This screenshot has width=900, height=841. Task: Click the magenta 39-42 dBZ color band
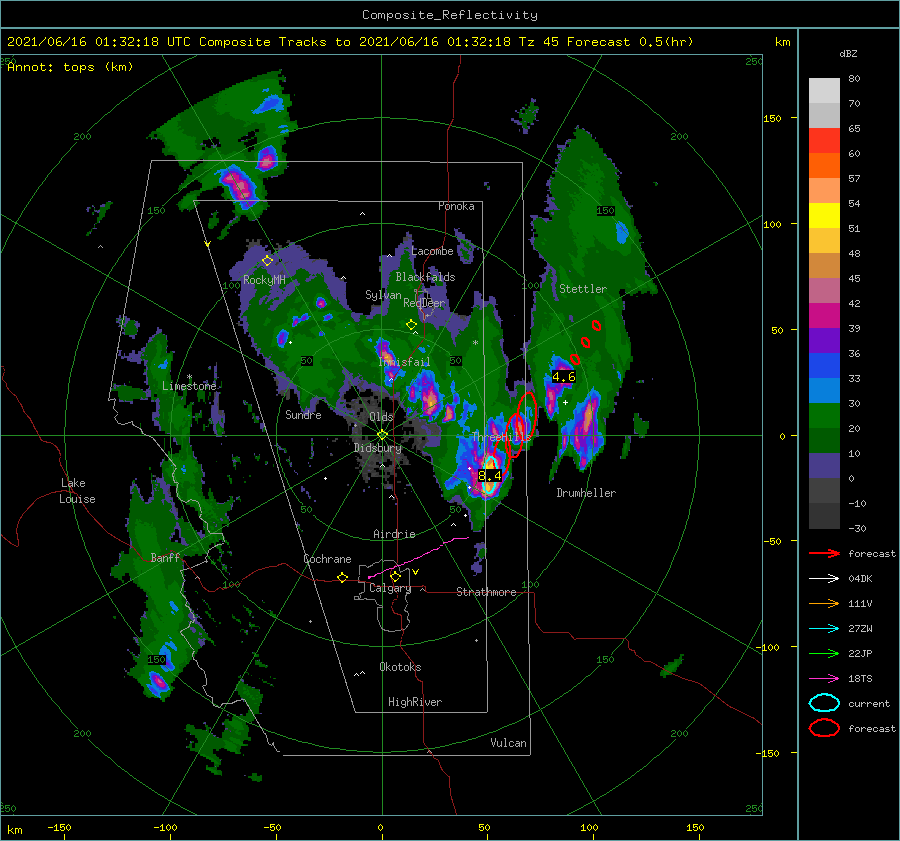(824, 316)
